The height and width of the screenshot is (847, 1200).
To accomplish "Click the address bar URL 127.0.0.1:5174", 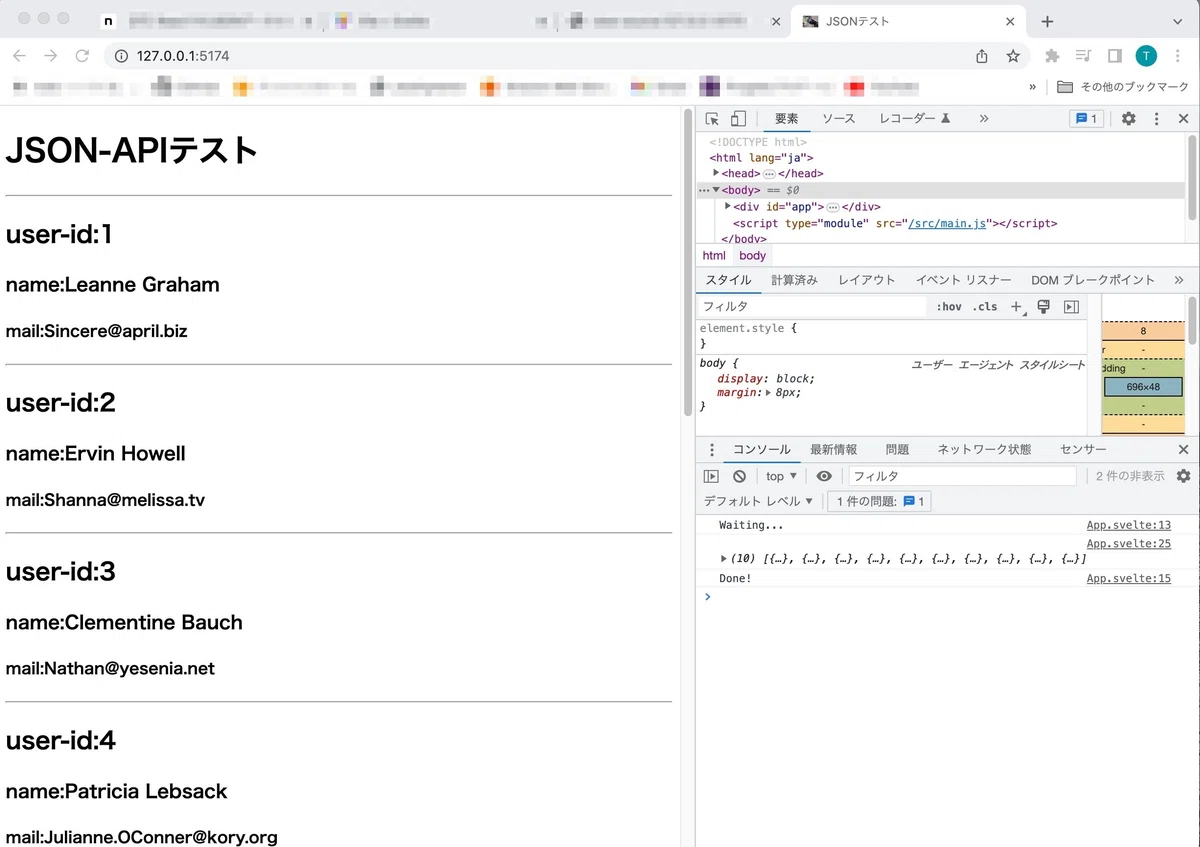I will (183, 56).
